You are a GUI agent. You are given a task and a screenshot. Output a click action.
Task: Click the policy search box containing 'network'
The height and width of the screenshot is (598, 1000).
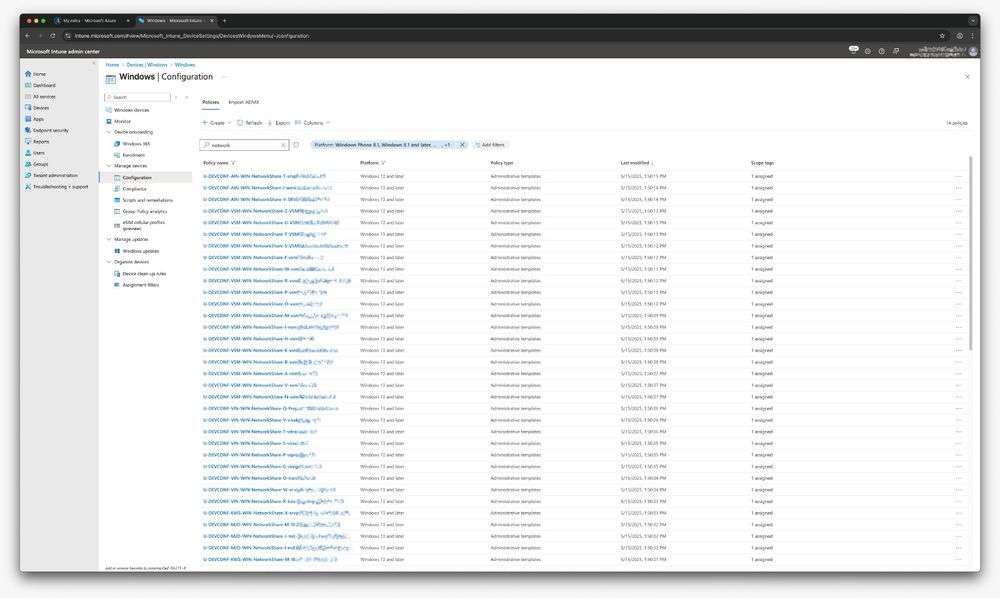[244, 145]
